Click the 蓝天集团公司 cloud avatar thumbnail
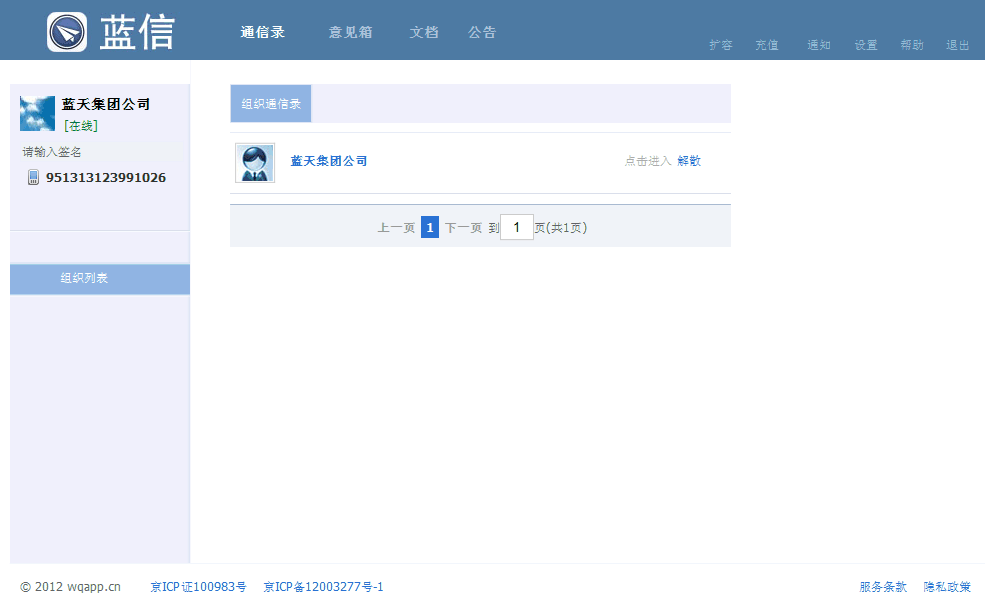985x611 pixels. point(37,113)
